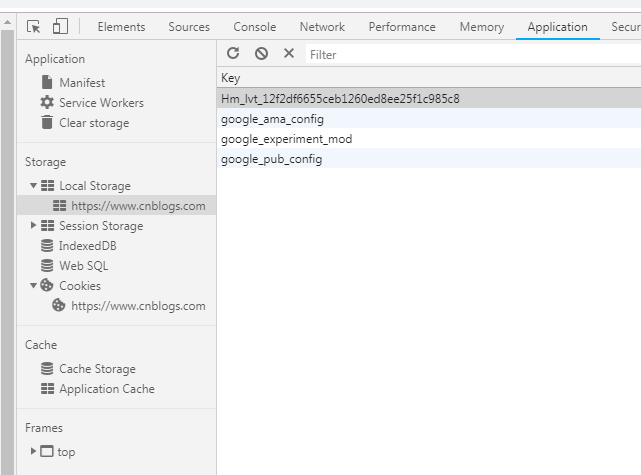
Task: Toggle the device toolbar icon
Action: coord(60,27)
